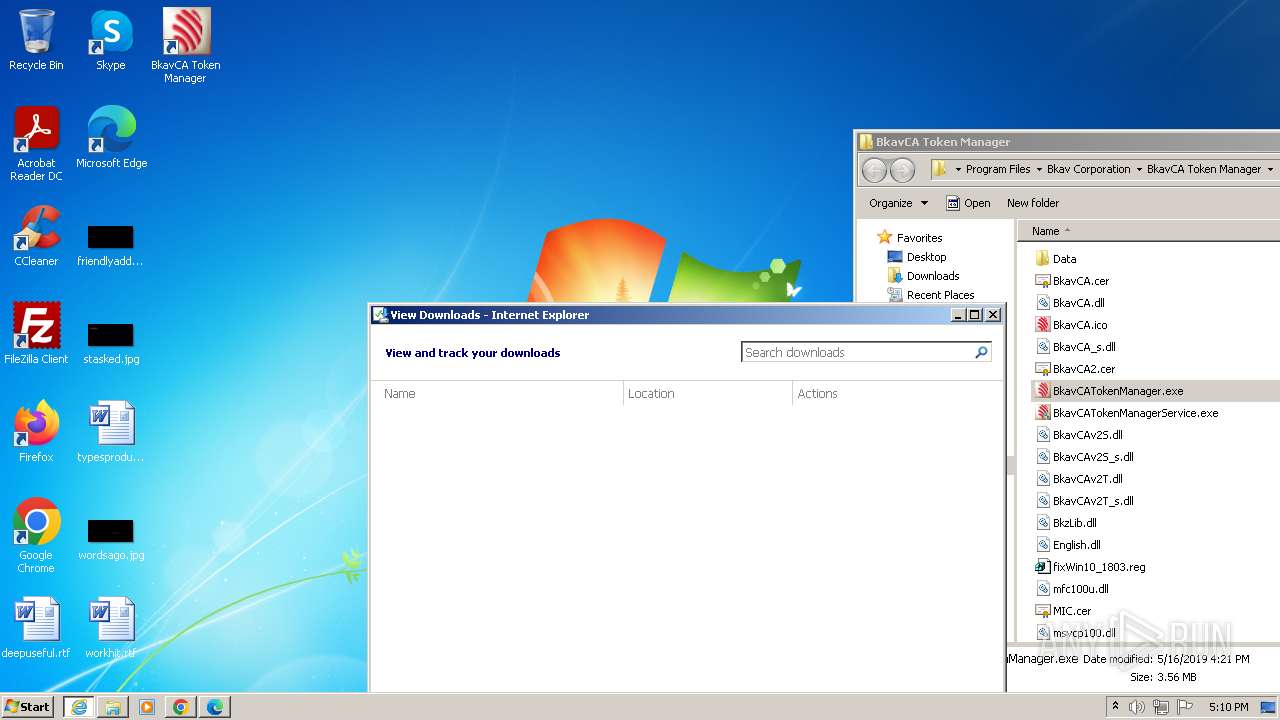
Task: Open Windows Media Player taskbar icon
Action: click(x=147, y=707)
